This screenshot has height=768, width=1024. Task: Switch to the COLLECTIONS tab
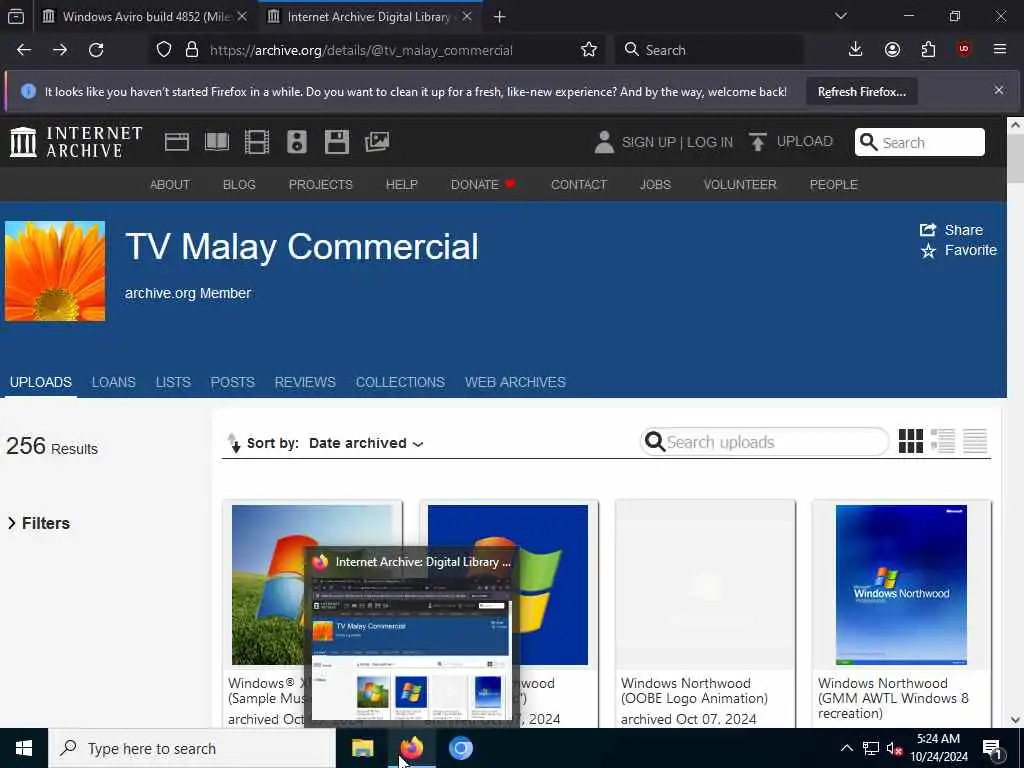[x=400, y=382]
